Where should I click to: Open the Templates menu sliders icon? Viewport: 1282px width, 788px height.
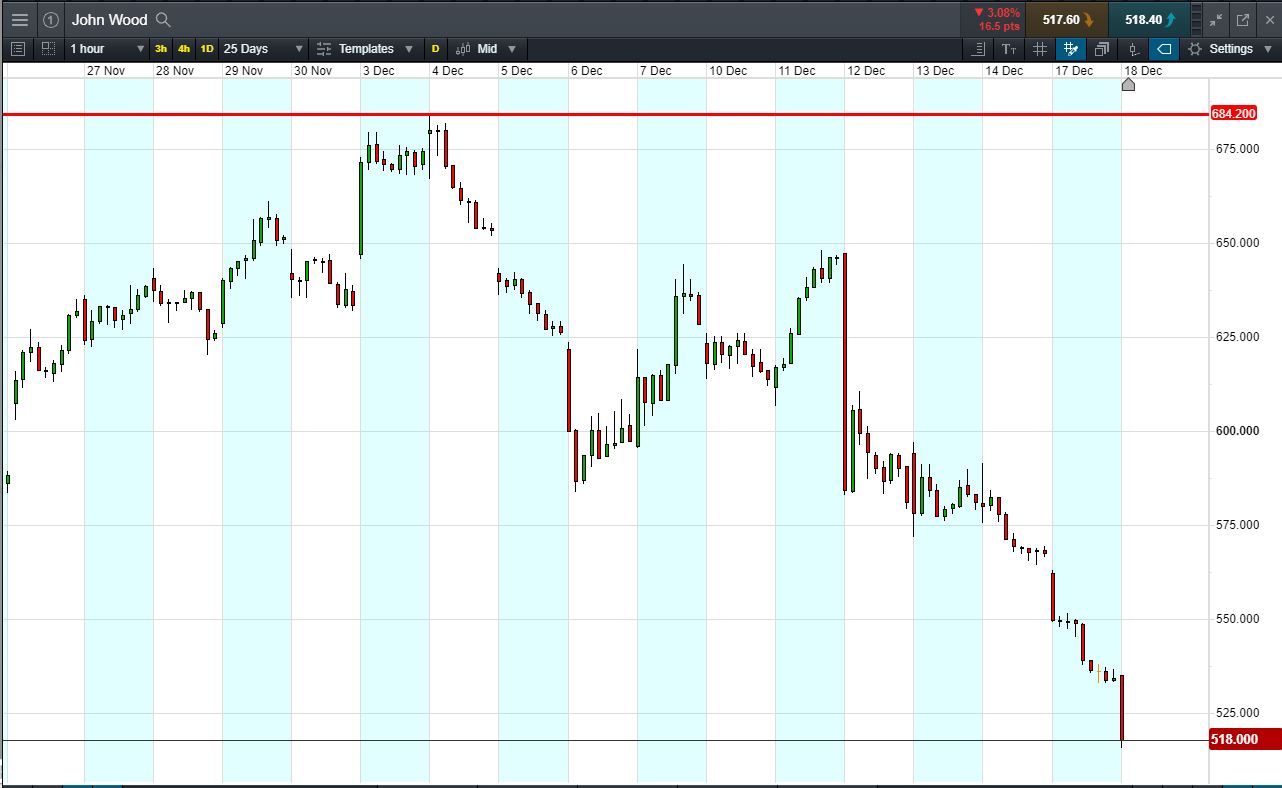coord(324,49)
